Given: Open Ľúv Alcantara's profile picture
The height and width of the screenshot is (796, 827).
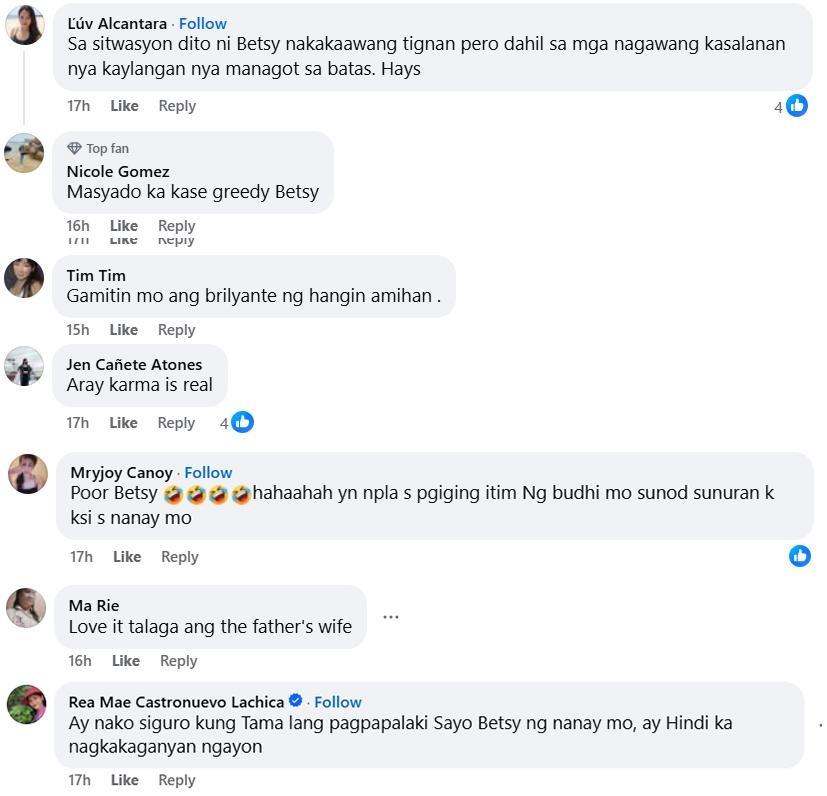Looking at the screenshot, I should pos(24,25).
